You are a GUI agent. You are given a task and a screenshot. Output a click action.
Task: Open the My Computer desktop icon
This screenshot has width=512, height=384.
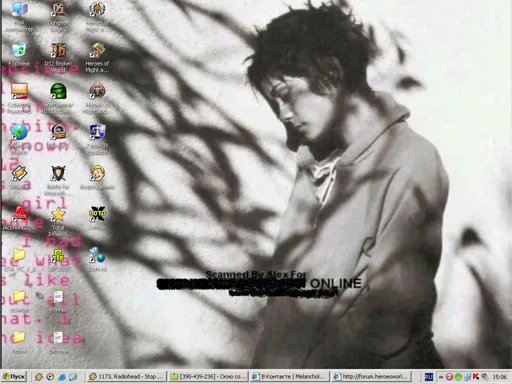[19, 9]
